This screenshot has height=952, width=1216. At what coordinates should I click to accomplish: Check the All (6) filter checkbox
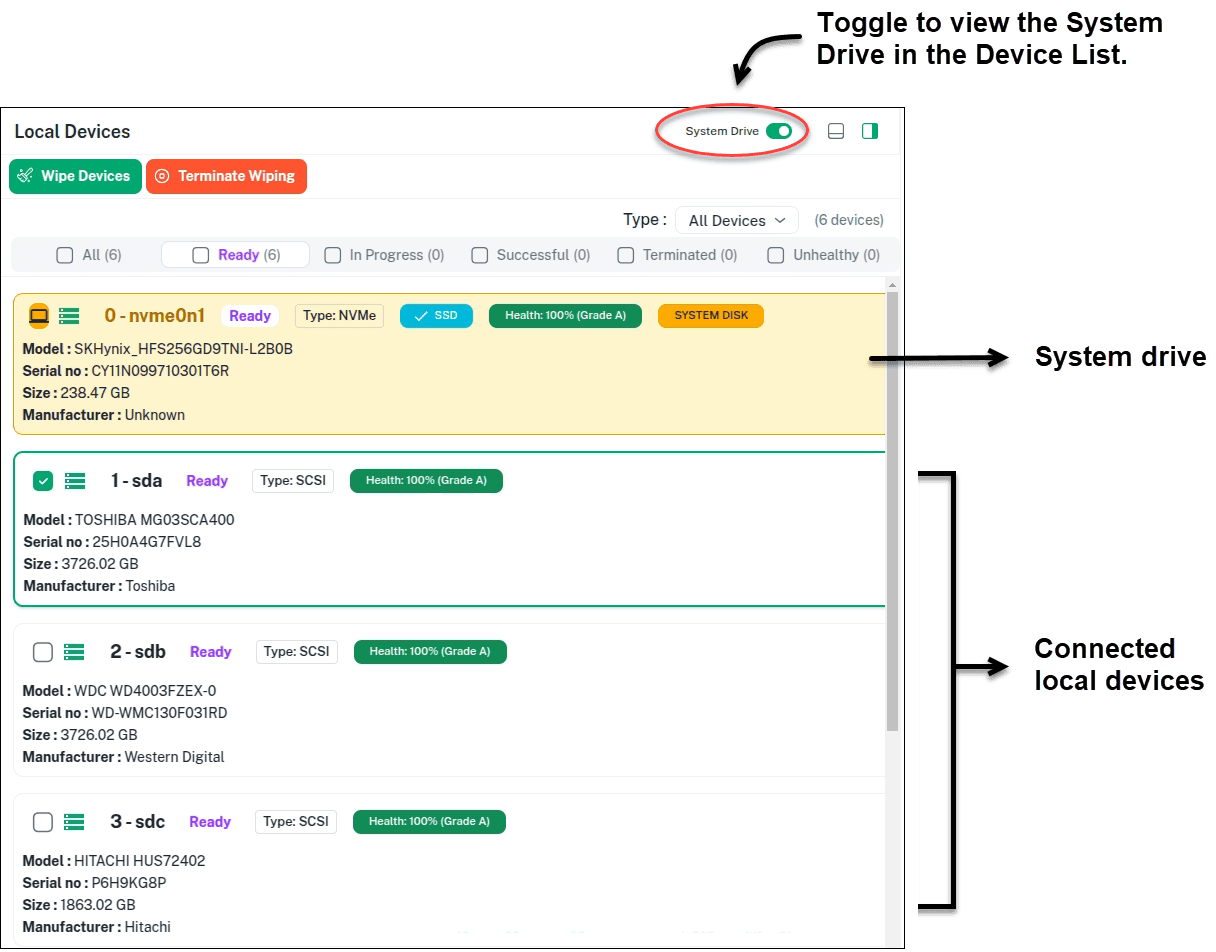[x=65, y=255]
